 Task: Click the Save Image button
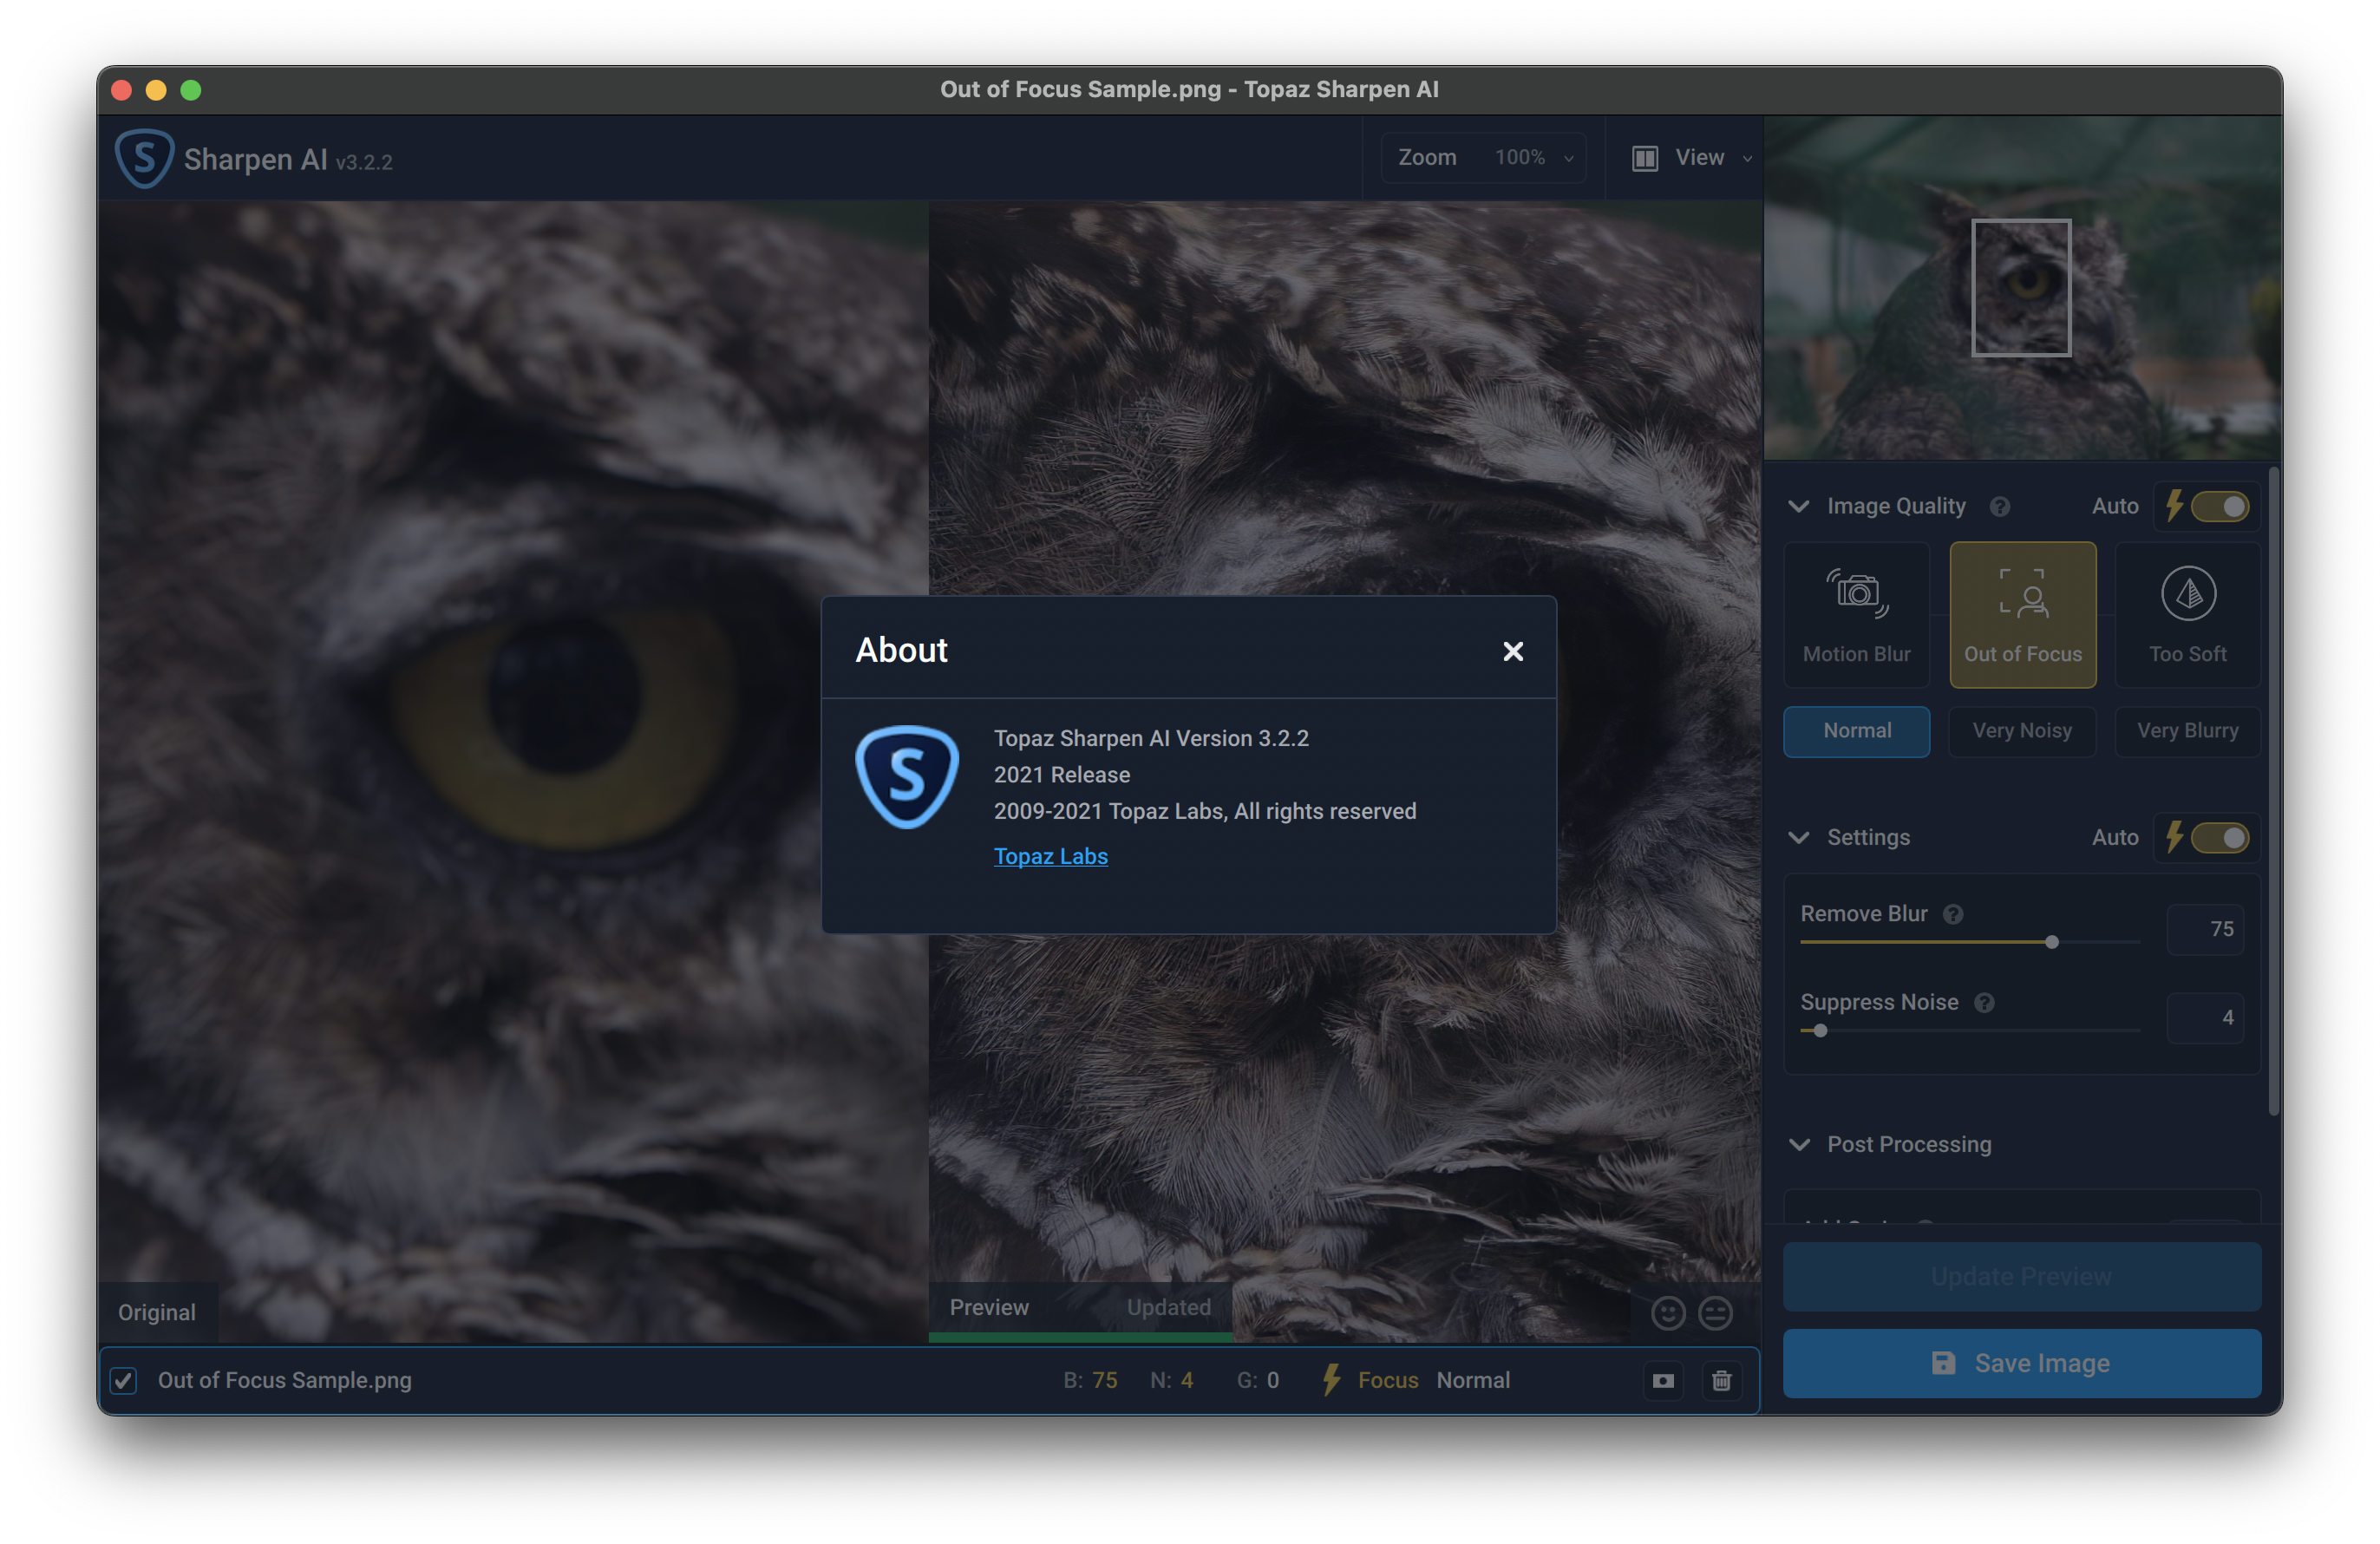[2021, 1363]
